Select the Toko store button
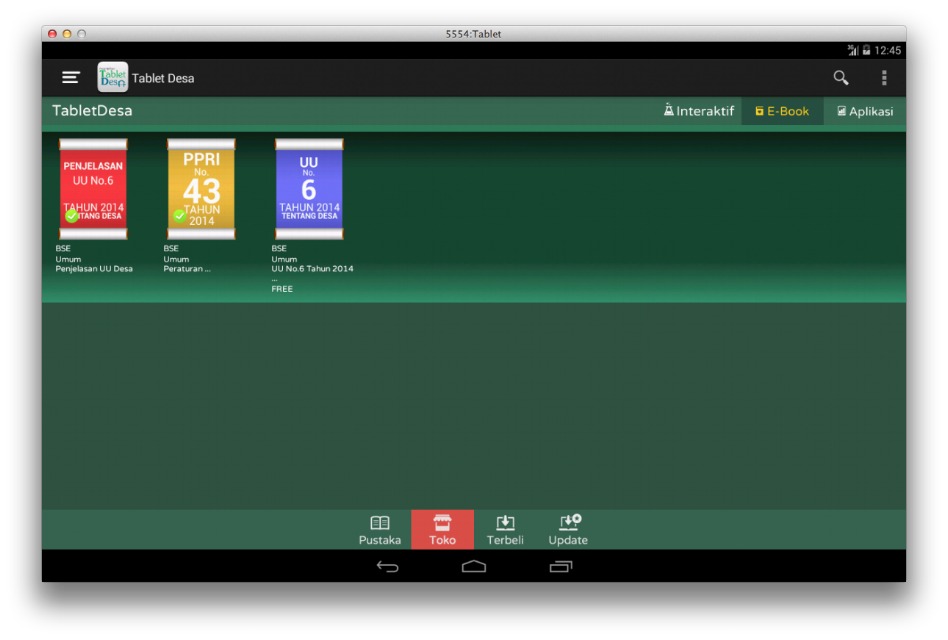Screen dimensions: 948x640 [442, 530]
